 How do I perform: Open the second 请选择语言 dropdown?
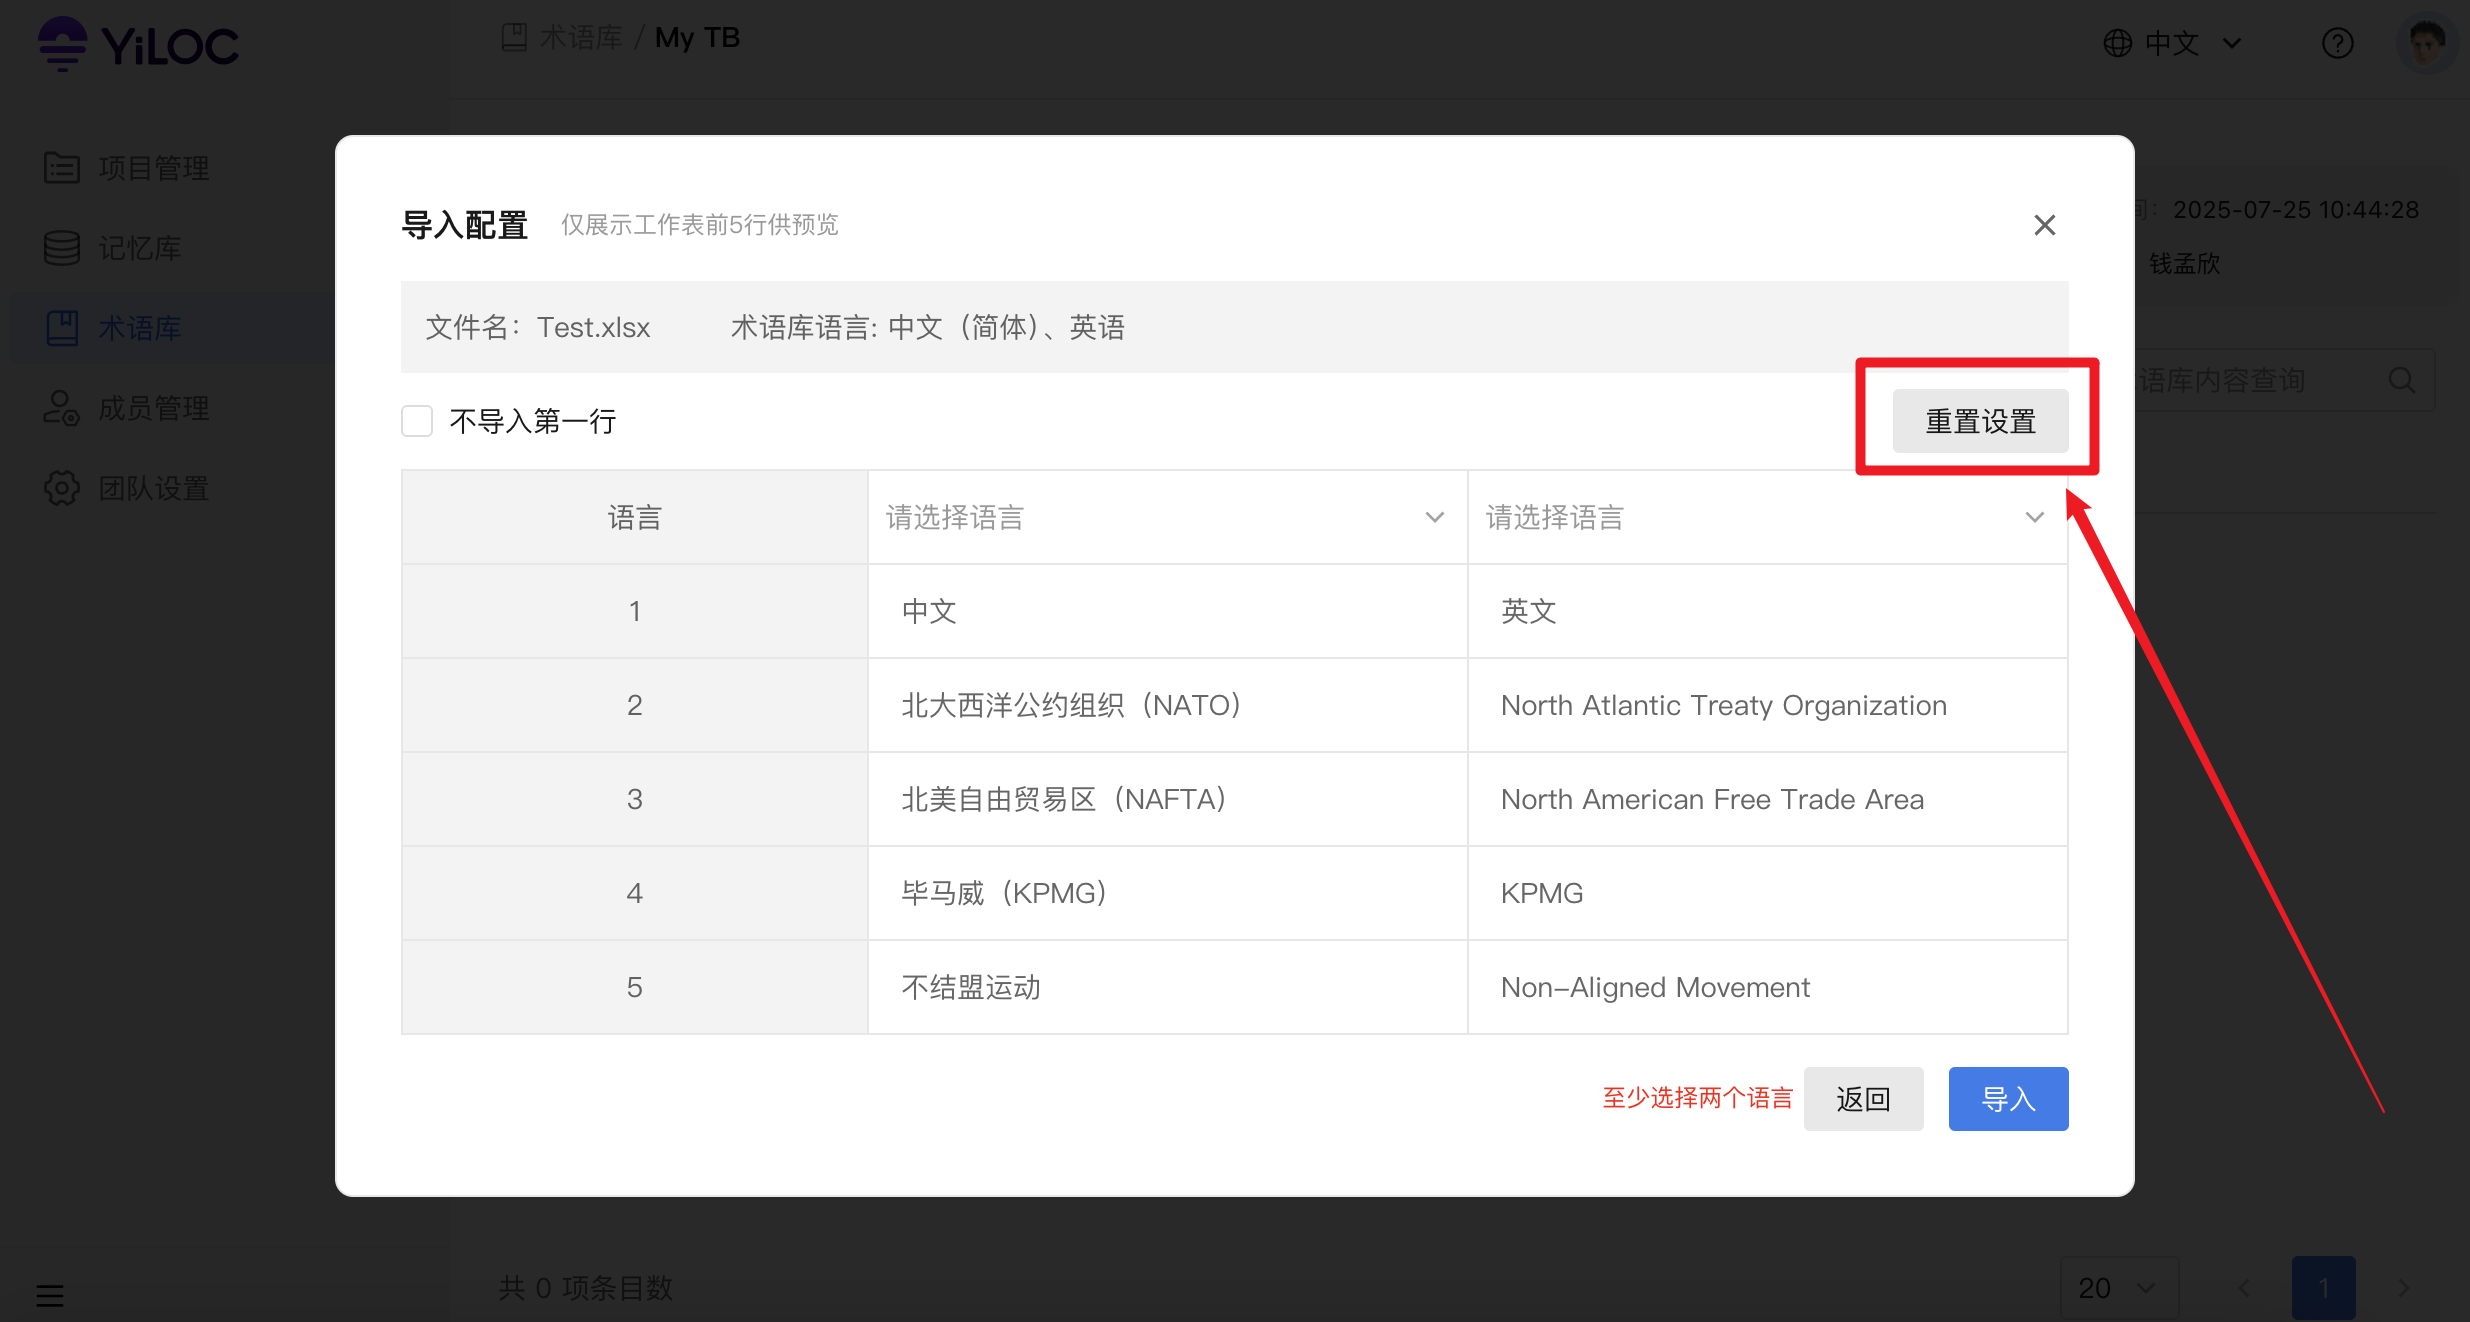(x=1767, y=517)
